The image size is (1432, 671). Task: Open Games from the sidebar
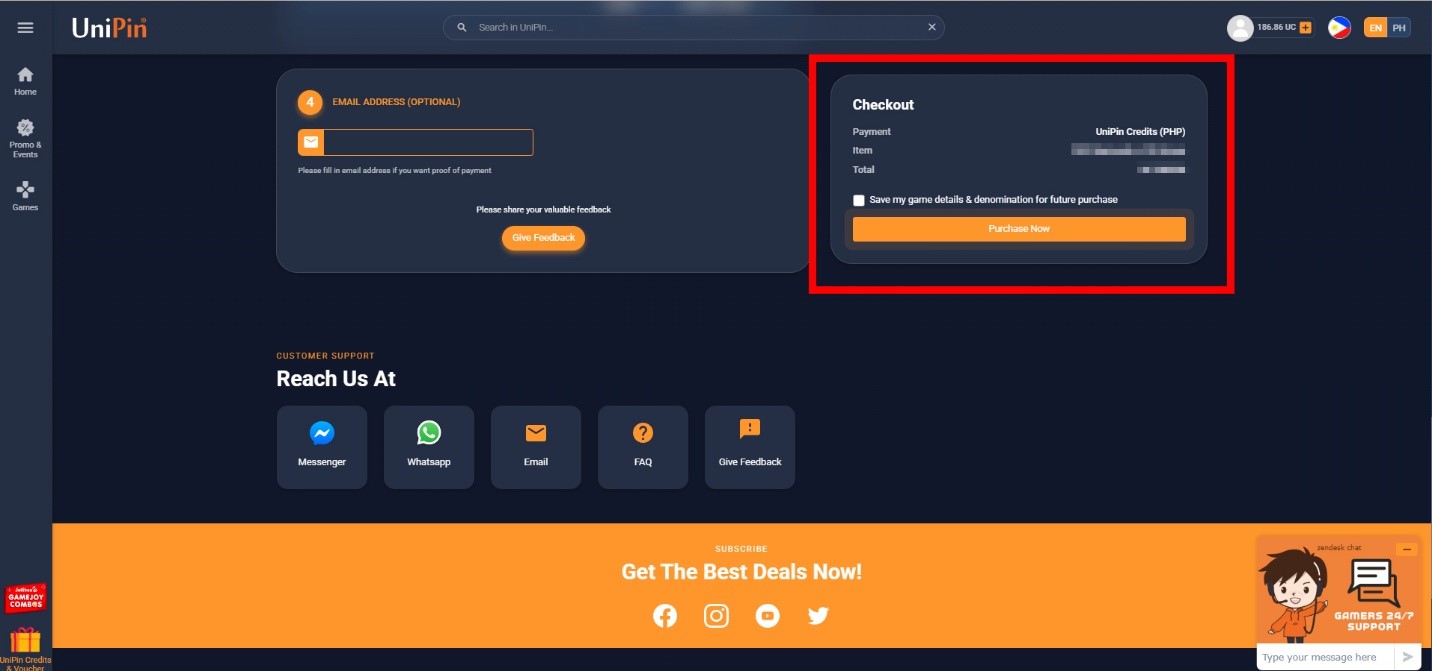coord(24,192)
